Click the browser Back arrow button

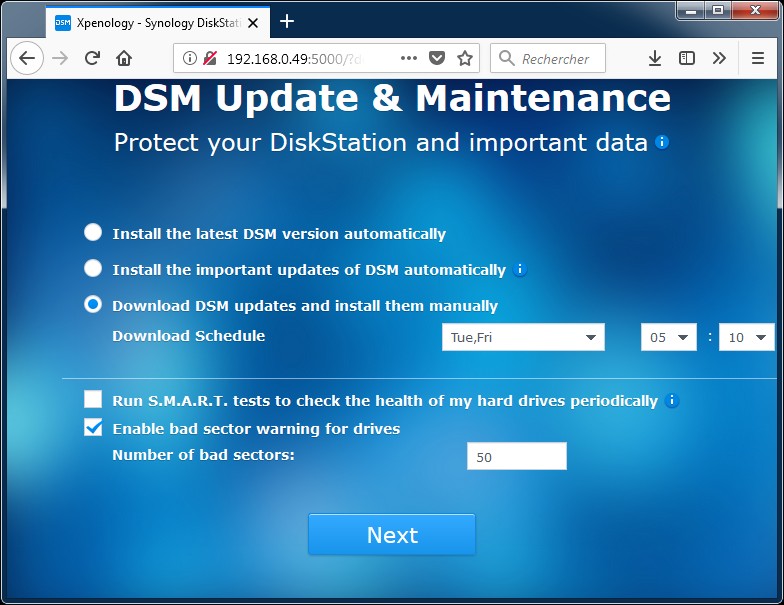click(x=28, y=59)
